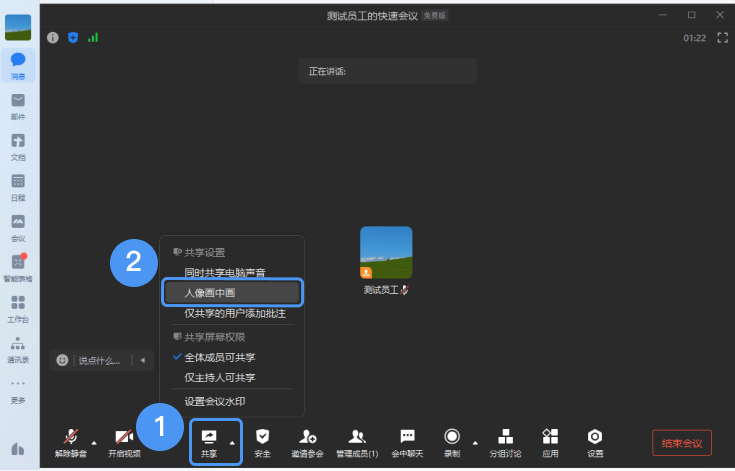This screenshot has width=735, height=471.
Task: Select 全体成员可共享 option
Action: pyautogui.click(x=220, y=356)
